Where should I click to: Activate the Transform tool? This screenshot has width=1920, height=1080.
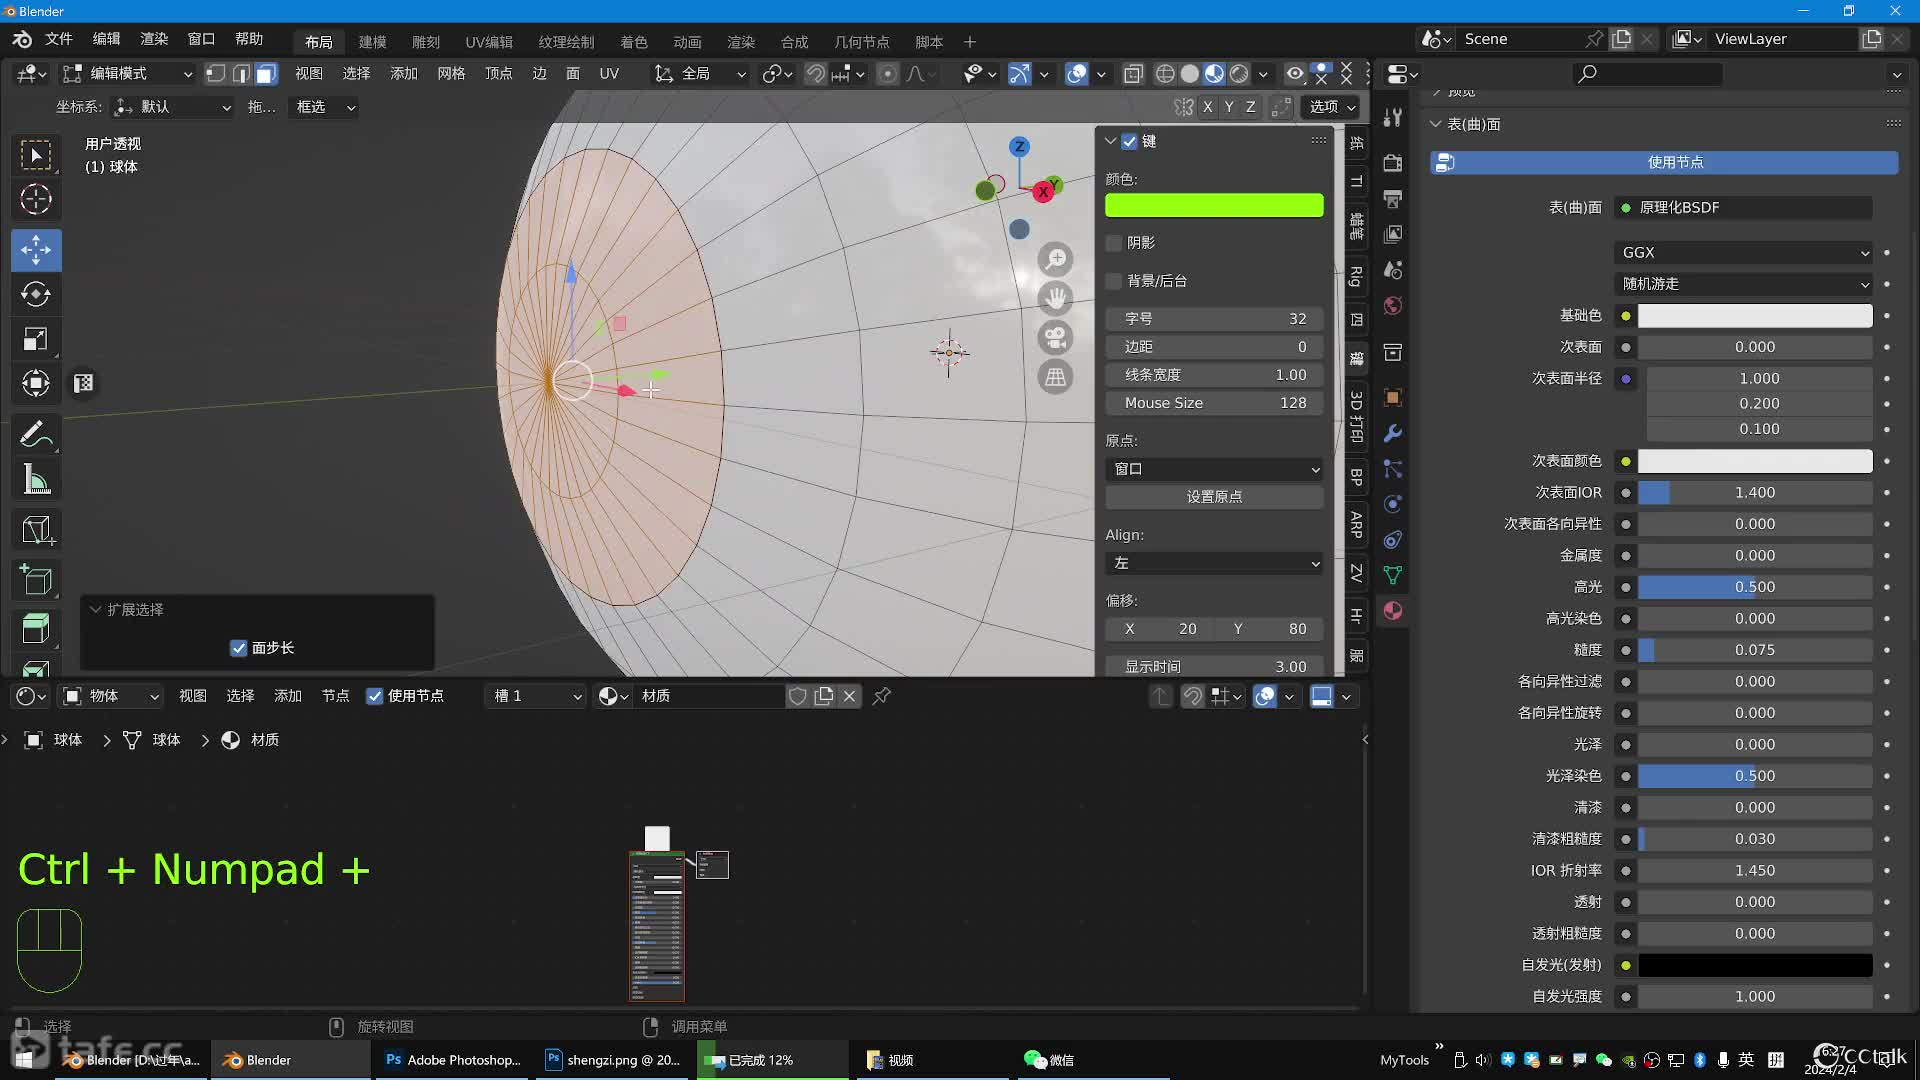pos(36,384)
